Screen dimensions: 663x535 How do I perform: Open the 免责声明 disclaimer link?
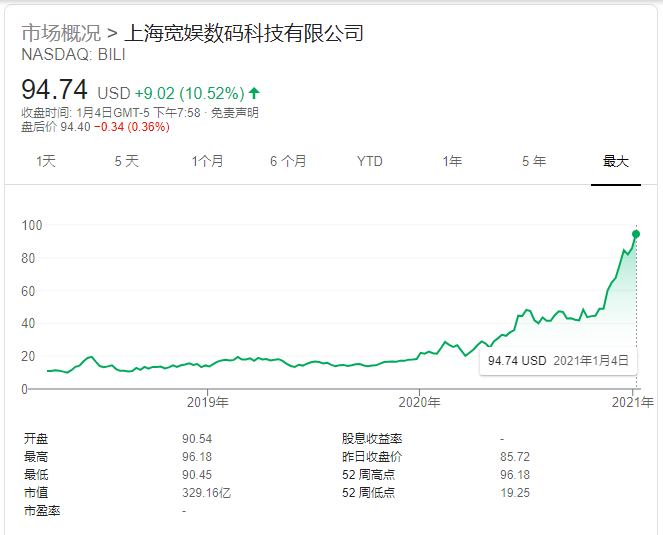coord(235,112)
